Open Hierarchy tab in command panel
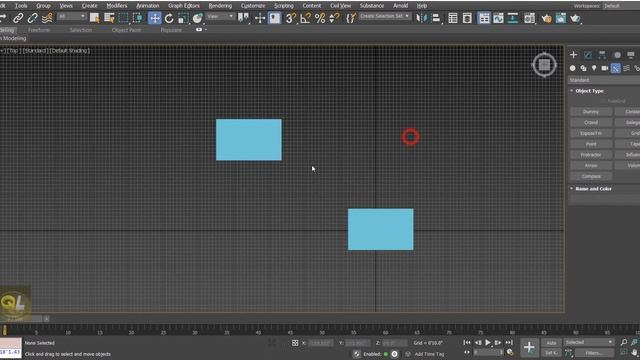Image resolution: width=640 pixels, height=360 pixels. point(602,55)
